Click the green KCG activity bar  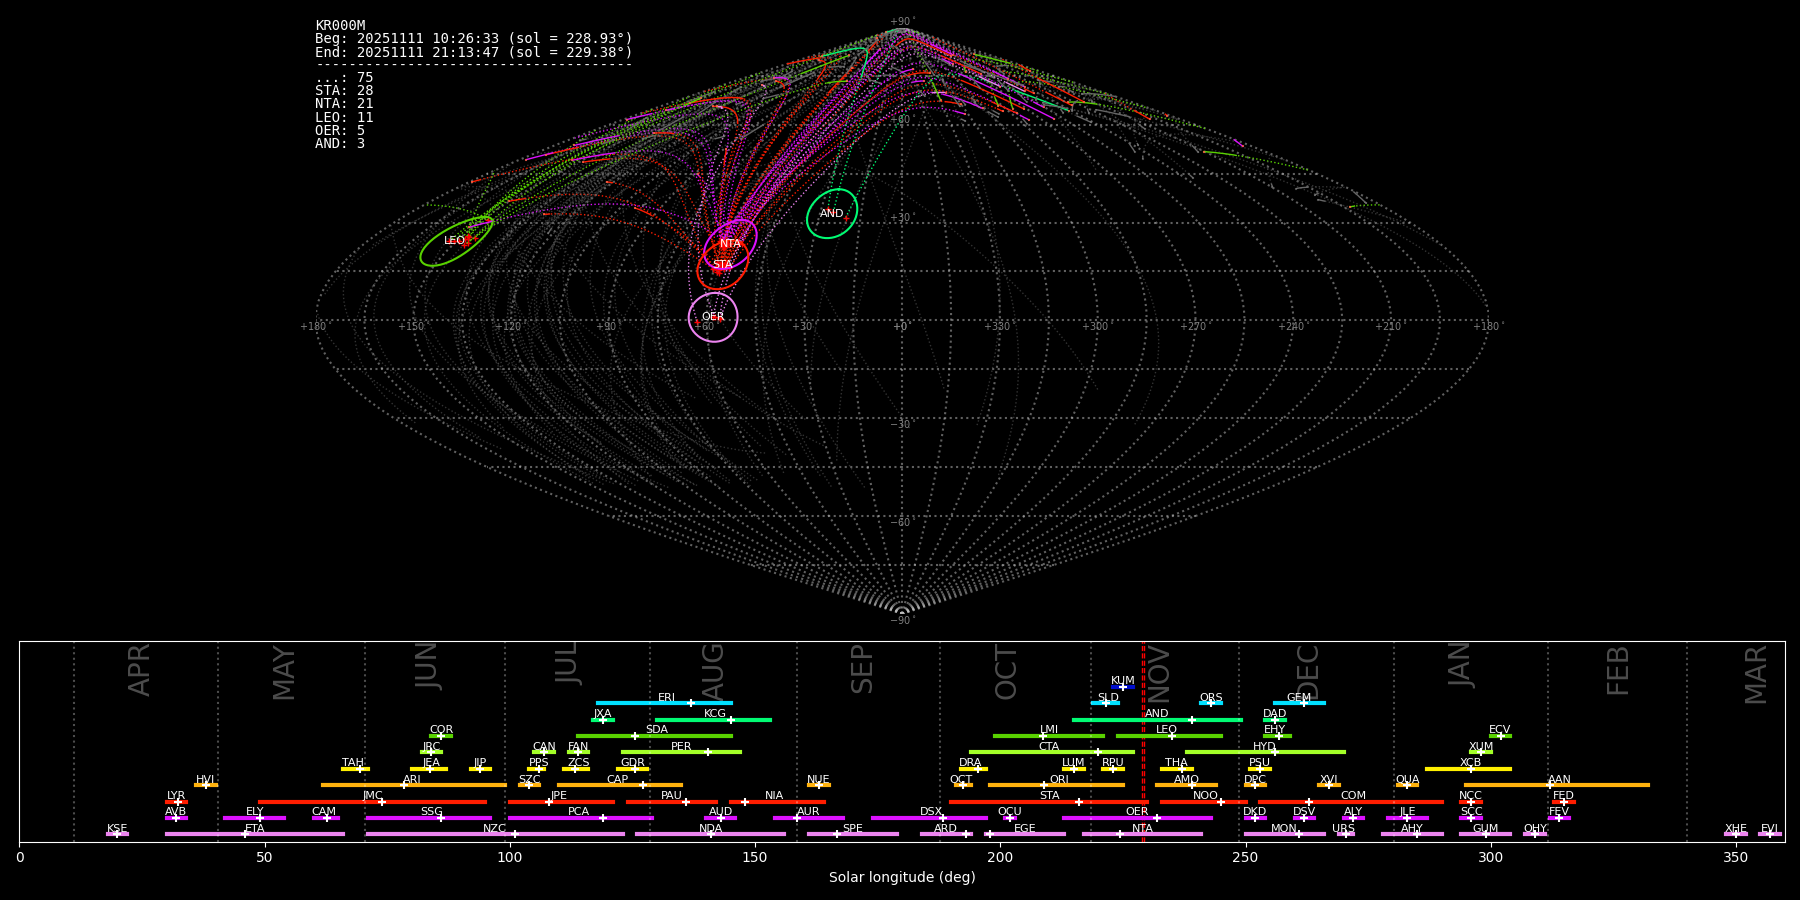point(713,719)
